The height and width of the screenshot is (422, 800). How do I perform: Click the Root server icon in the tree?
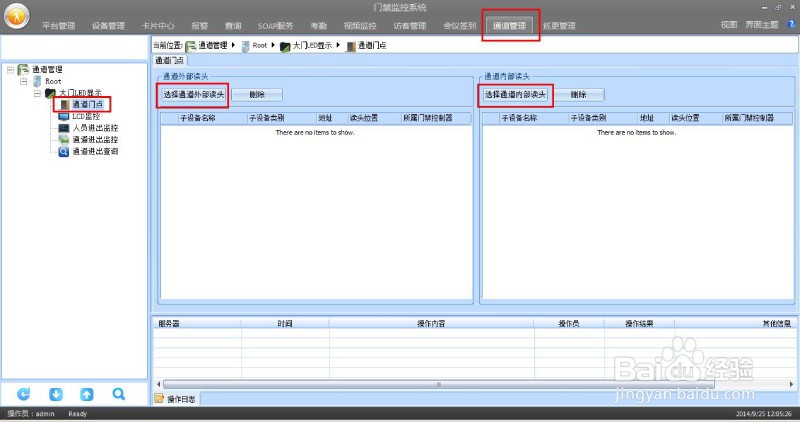[x=37, y=81]
